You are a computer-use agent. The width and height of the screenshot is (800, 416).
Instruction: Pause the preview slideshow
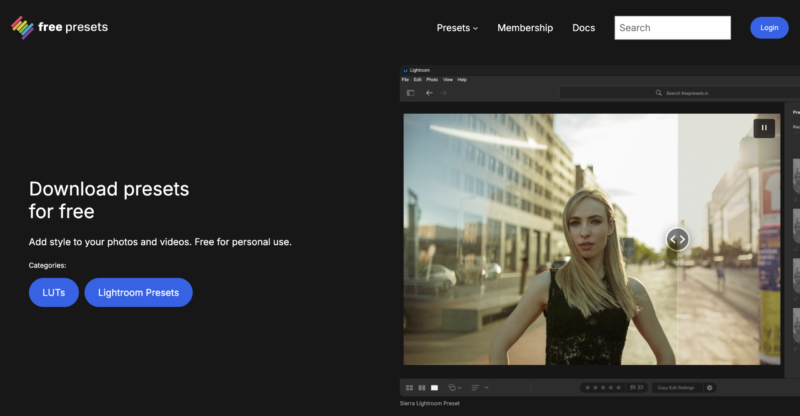click(764, 128)
